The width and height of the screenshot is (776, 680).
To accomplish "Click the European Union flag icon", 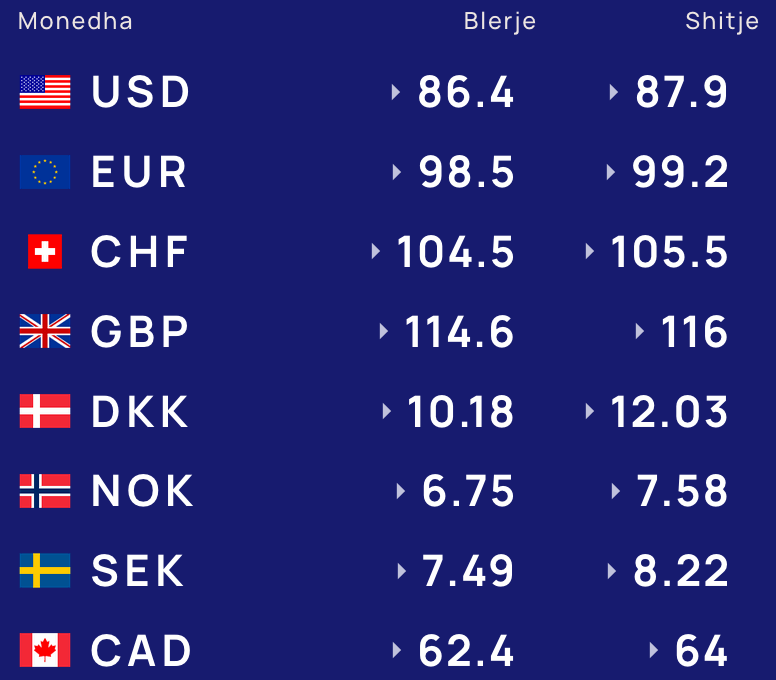I will point(45,172).
